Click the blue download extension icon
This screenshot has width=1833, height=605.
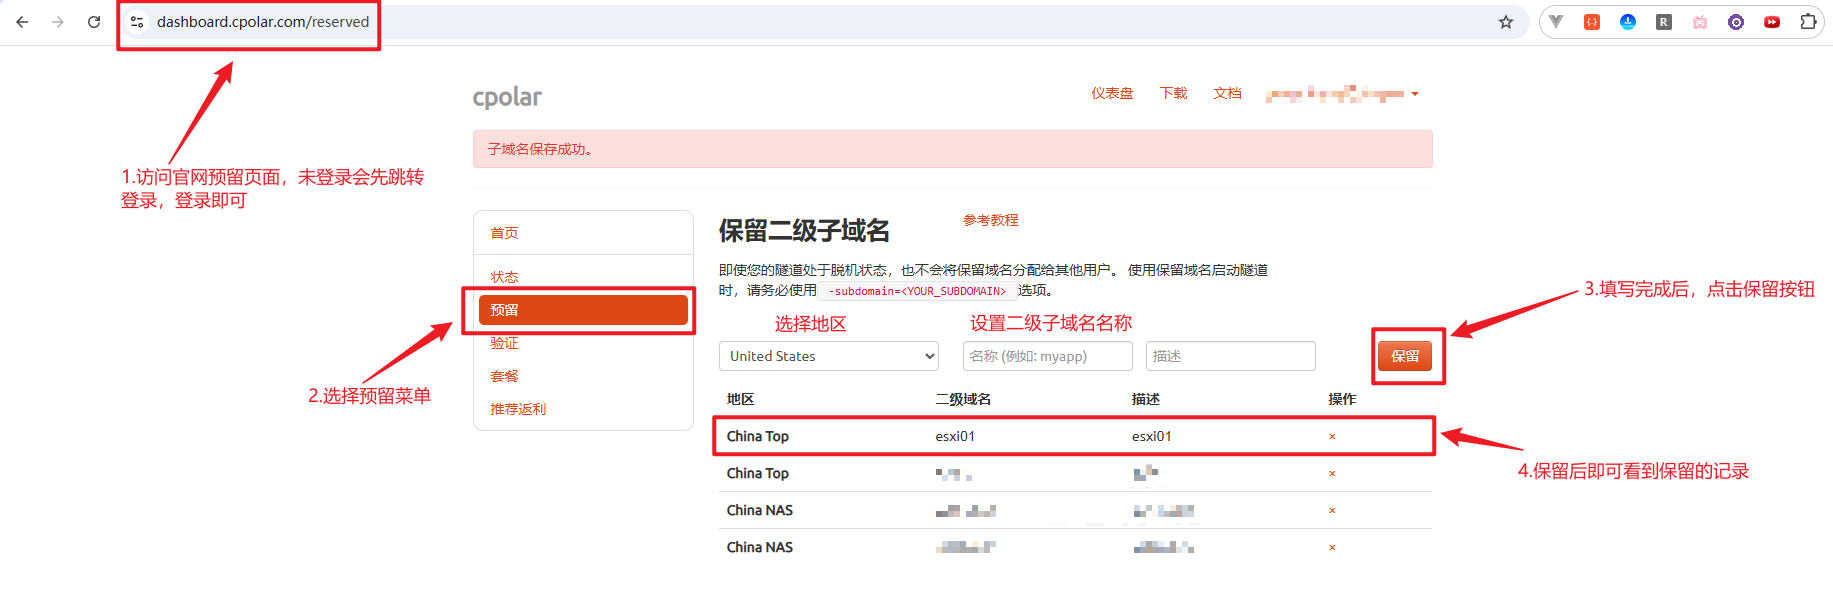(x=1628, y=22)
